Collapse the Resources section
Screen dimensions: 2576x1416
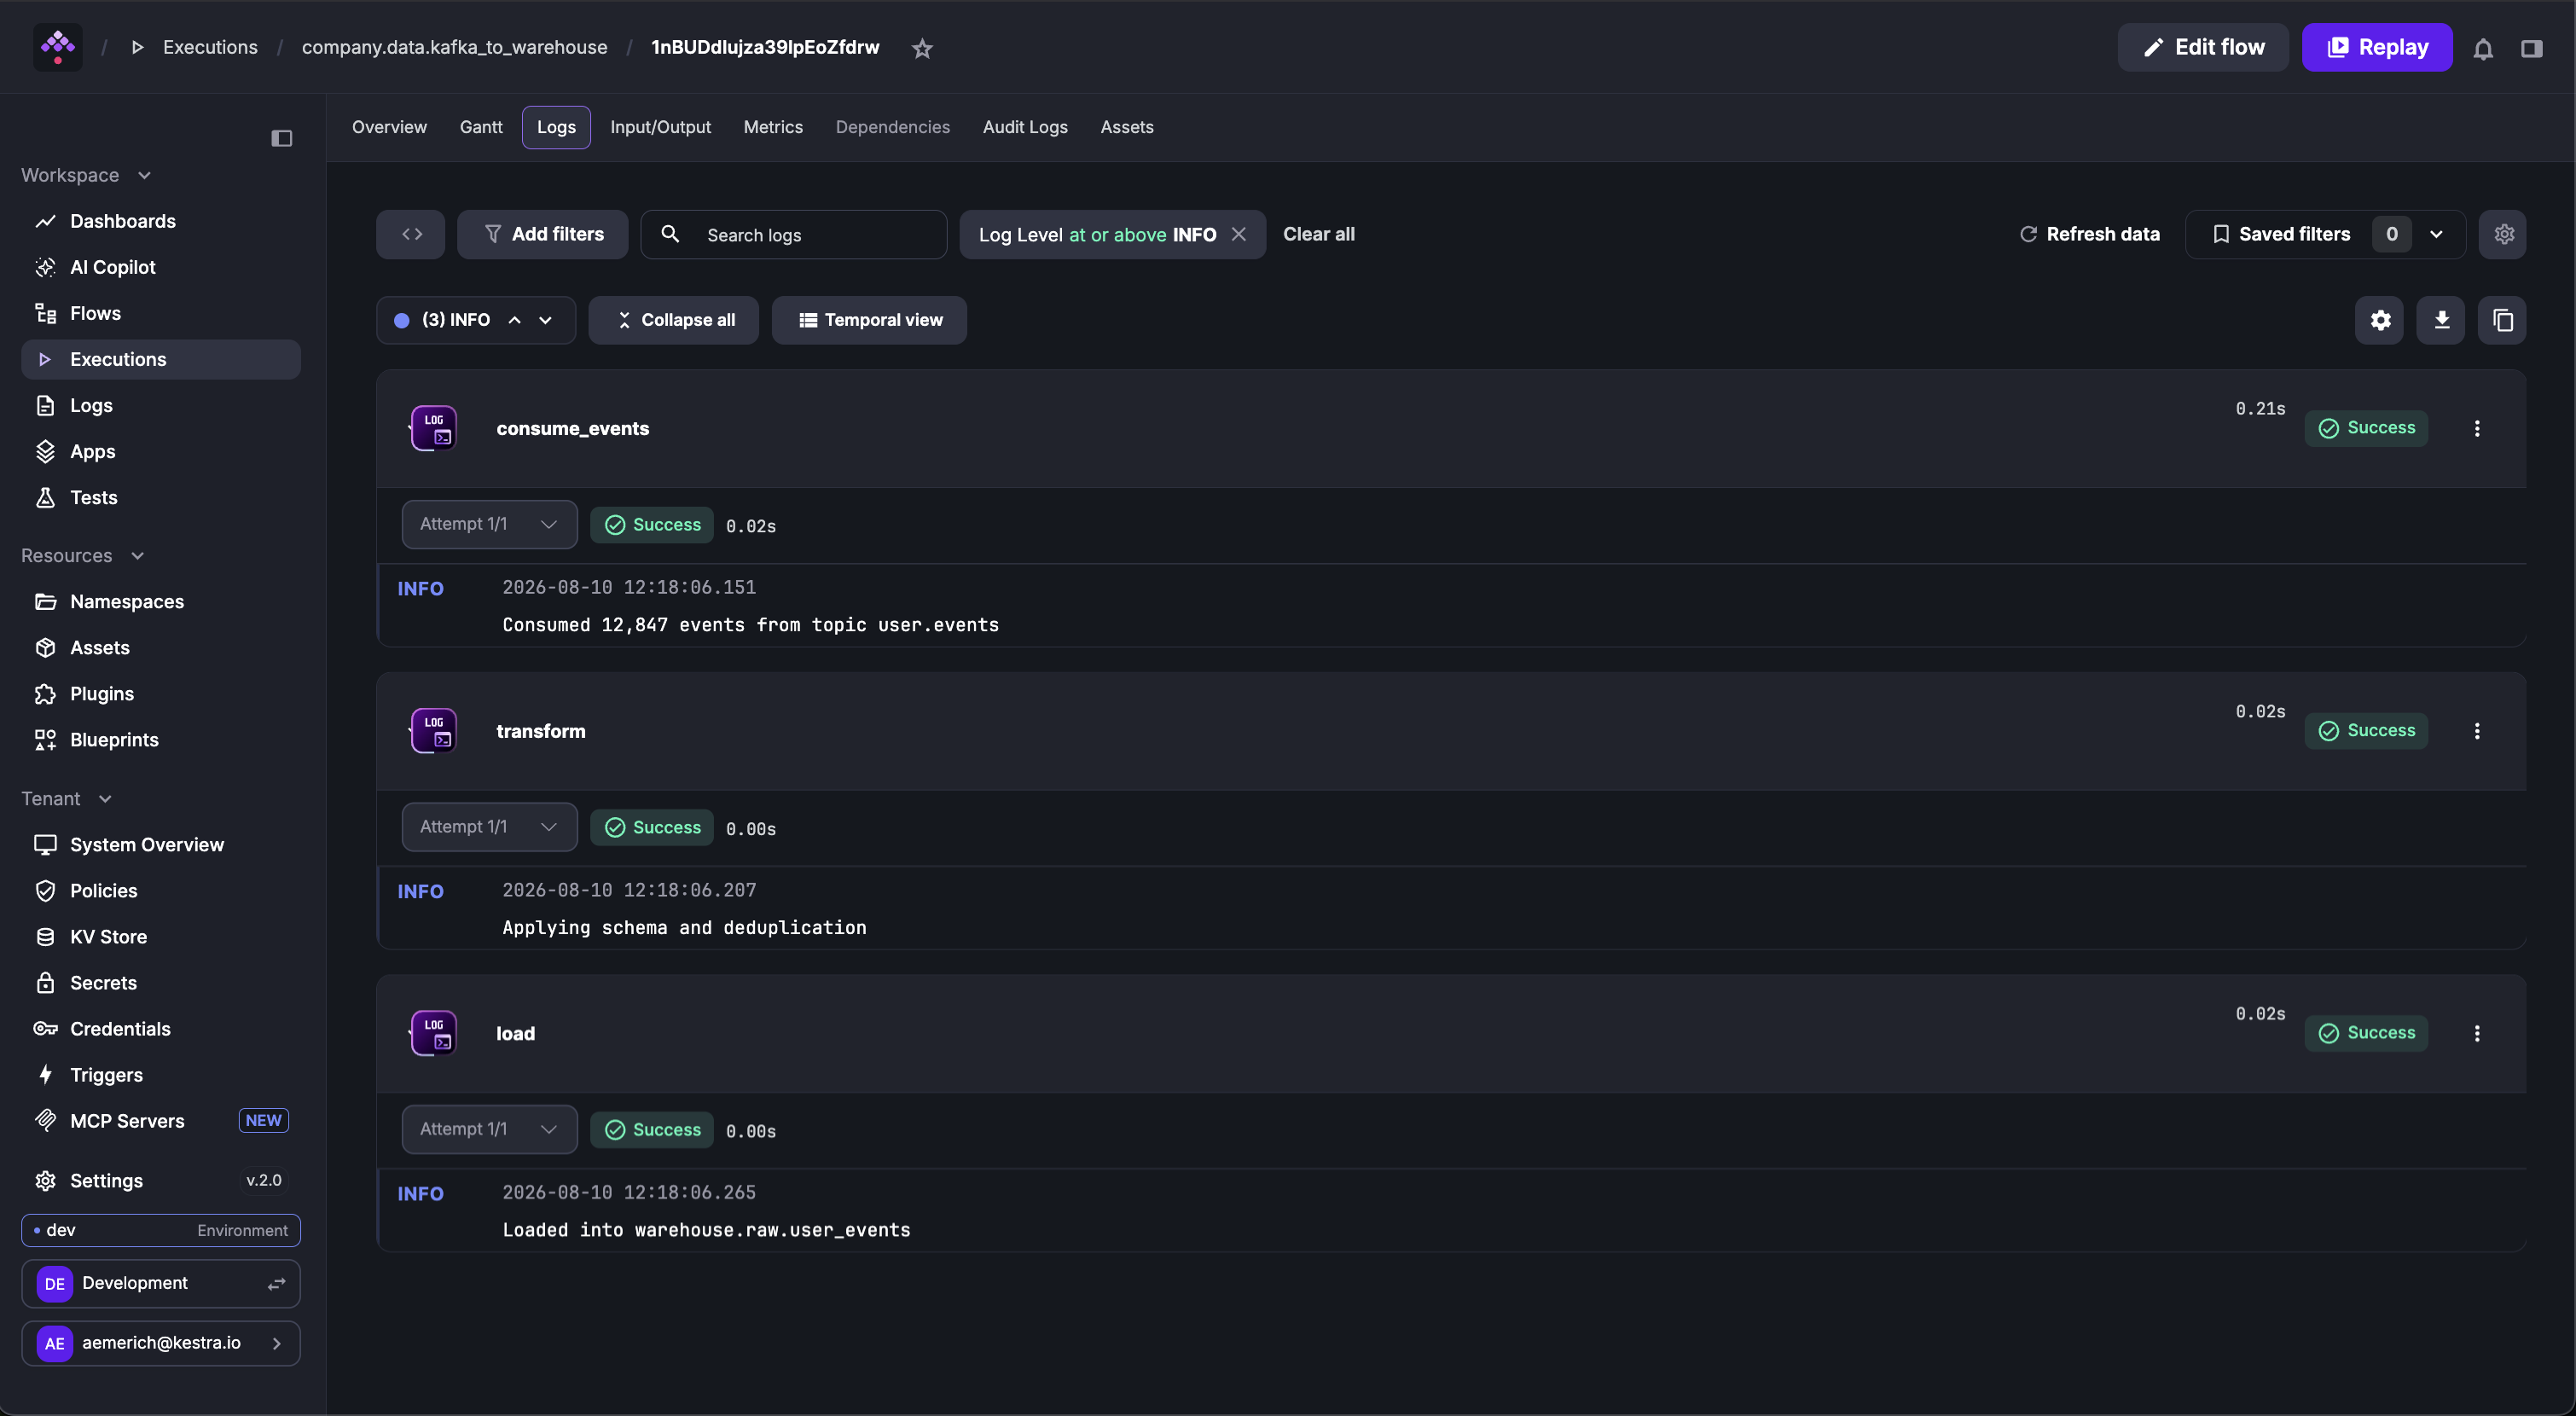83,555
